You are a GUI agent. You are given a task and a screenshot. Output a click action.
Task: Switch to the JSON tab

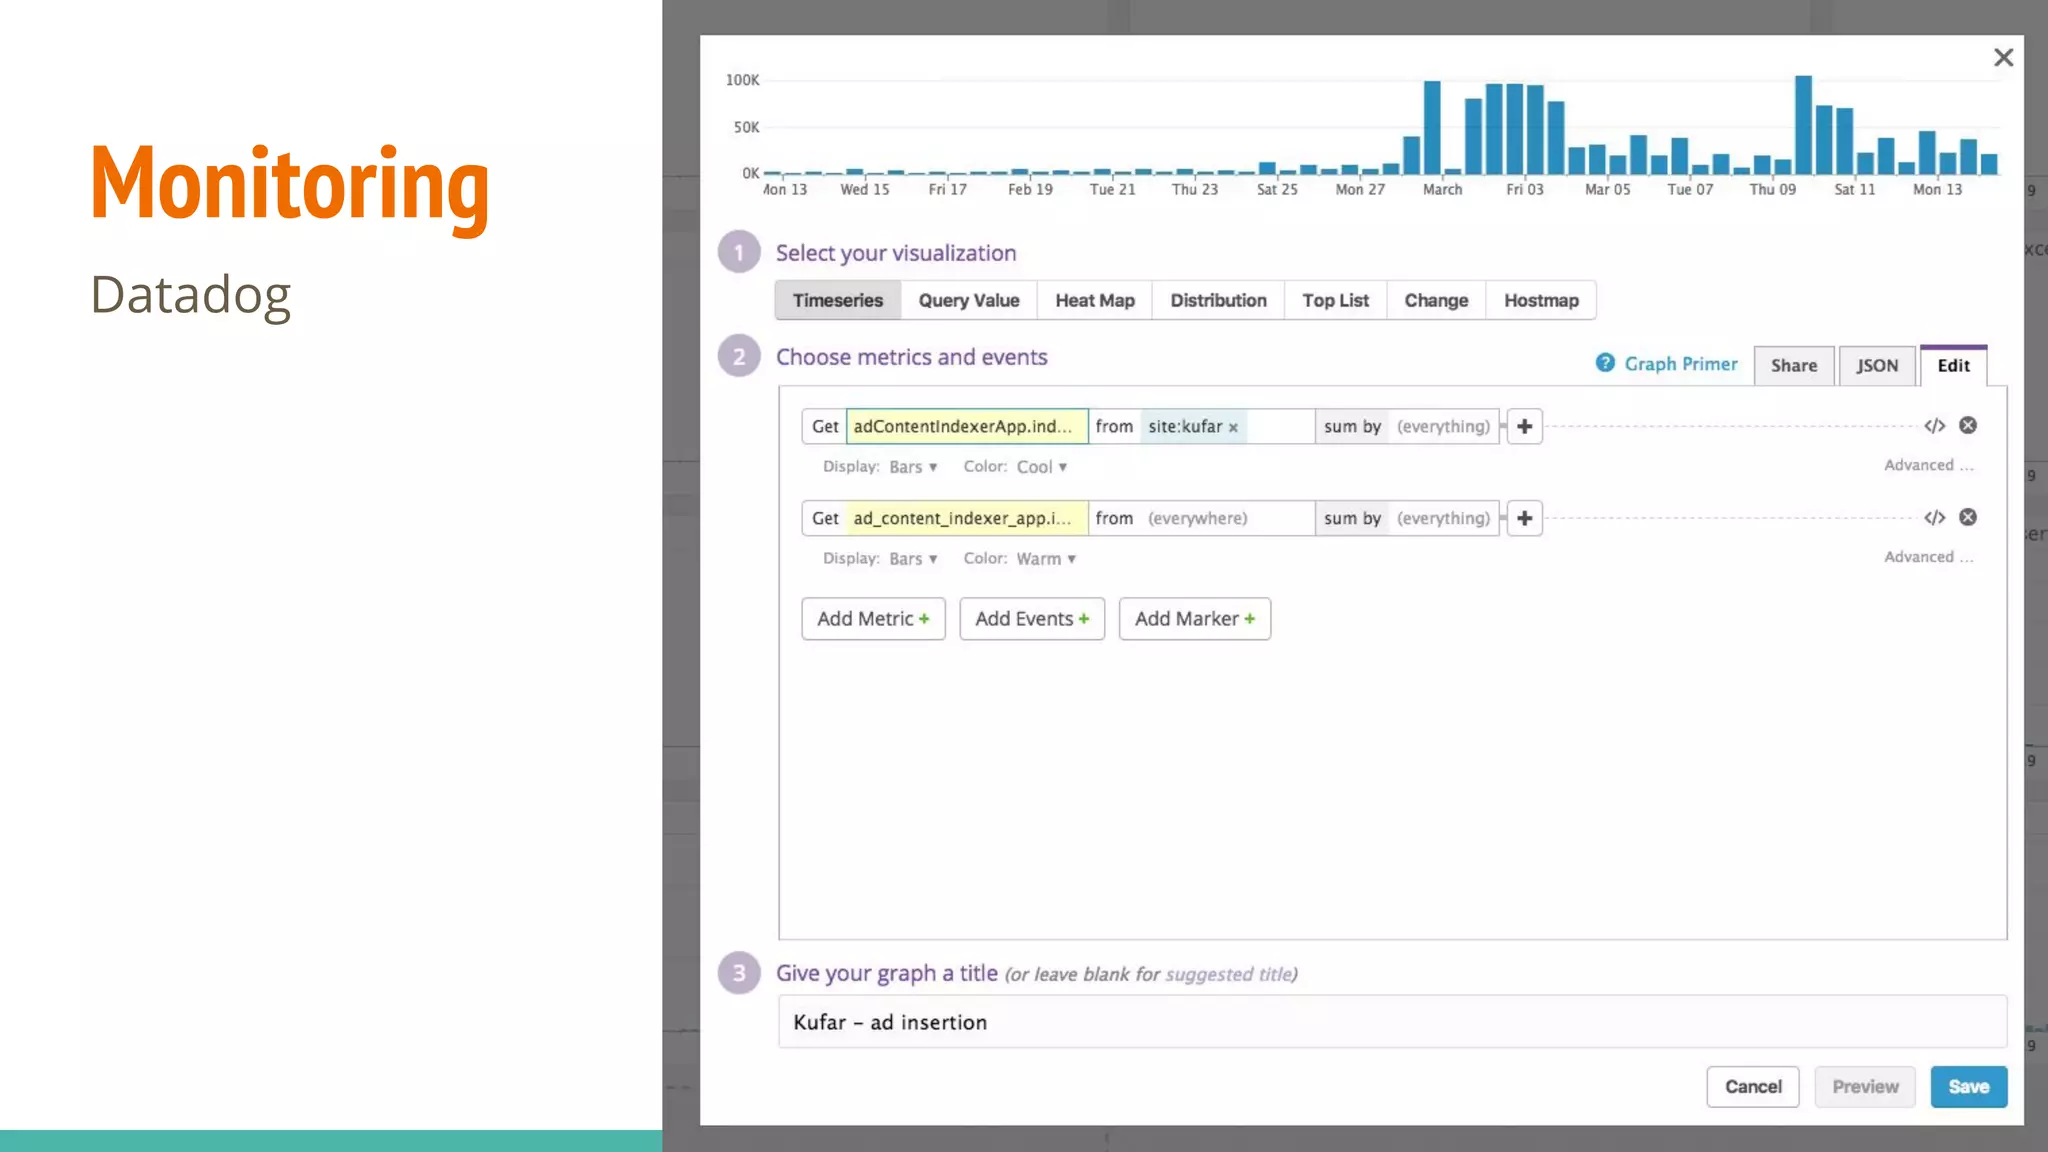point(1877,366)
